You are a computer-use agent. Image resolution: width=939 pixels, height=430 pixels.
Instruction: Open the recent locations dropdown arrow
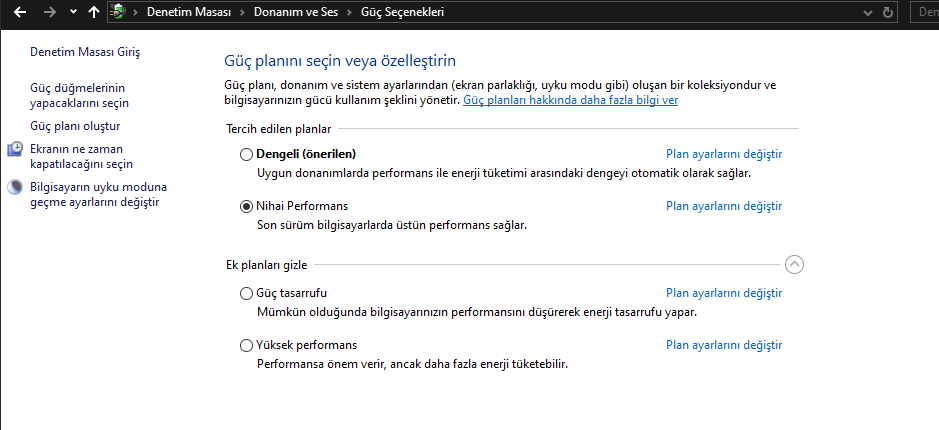coord(72,13)
